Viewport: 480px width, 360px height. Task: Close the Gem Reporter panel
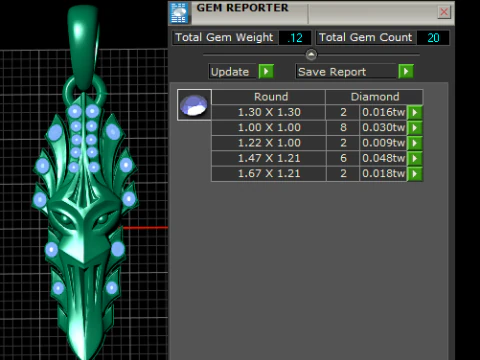(444, 12)
